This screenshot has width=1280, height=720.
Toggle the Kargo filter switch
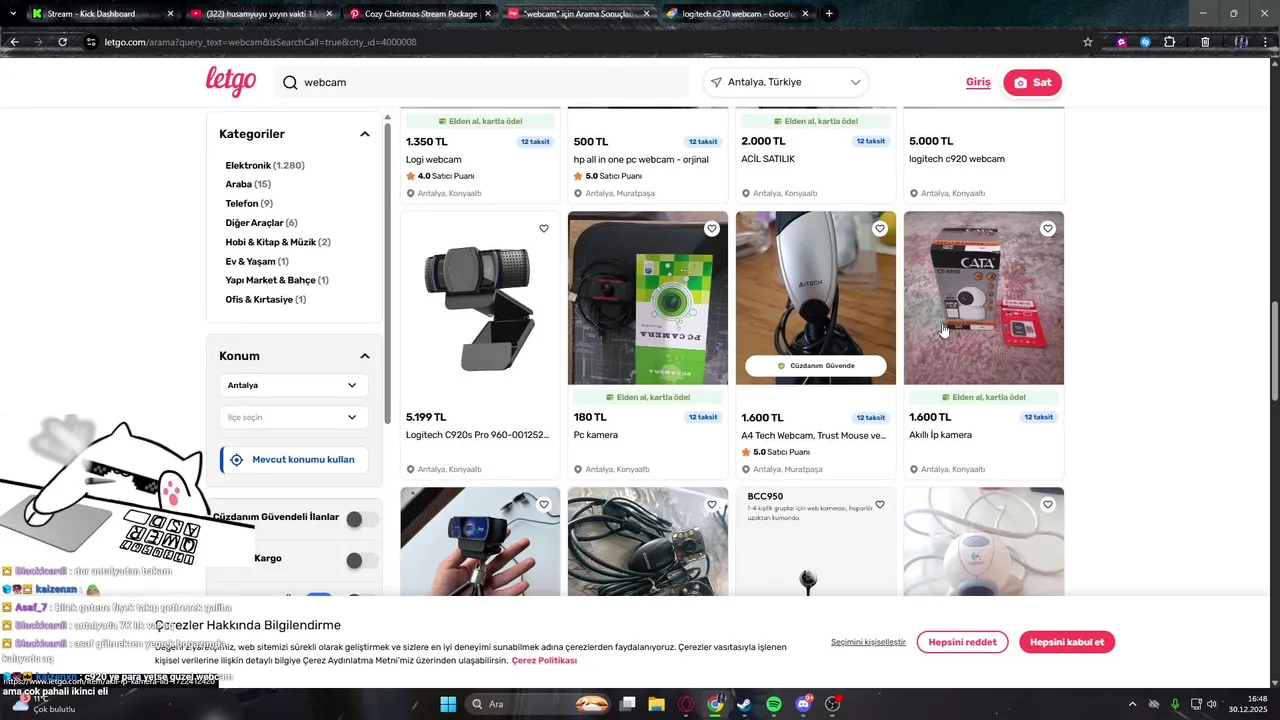coord(362,561)
